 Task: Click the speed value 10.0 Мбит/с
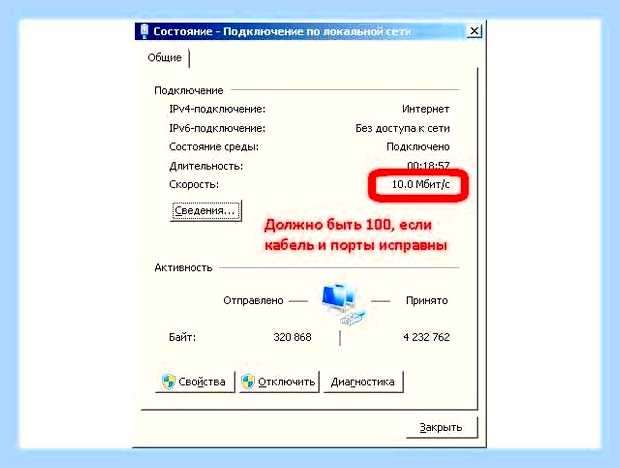click(x=420, y=184)
